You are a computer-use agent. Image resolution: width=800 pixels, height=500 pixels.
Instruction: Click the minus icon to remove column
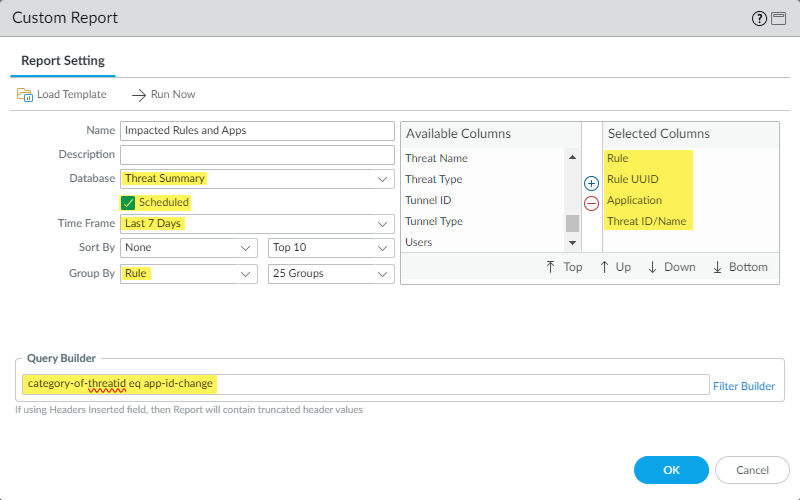(591, 203)
